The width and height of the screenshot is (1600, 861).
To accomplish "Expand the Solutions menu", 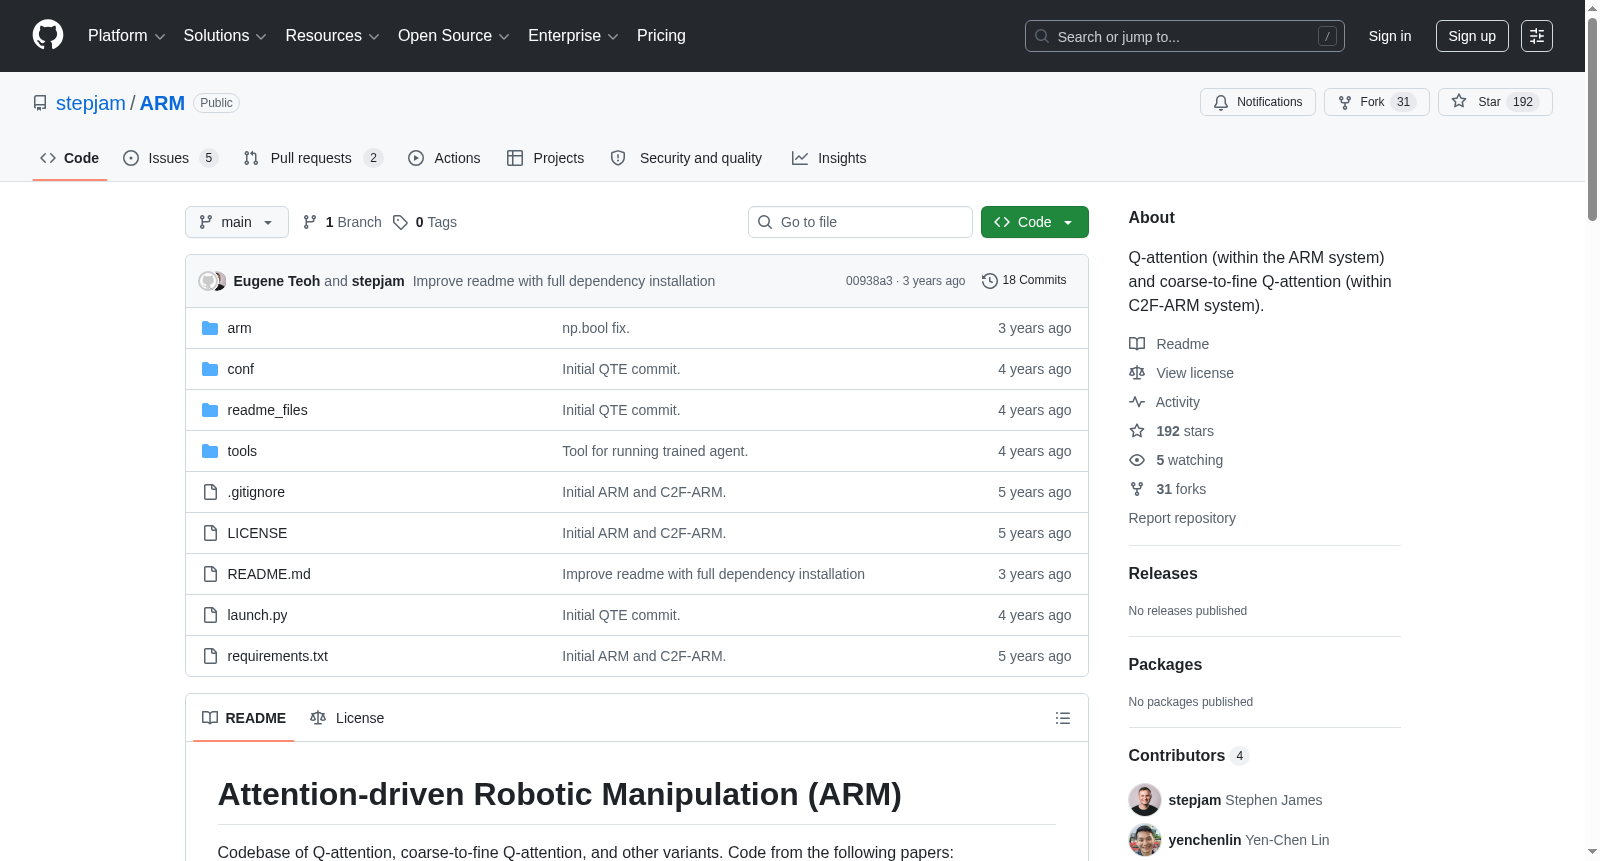I will click(225, 36).
